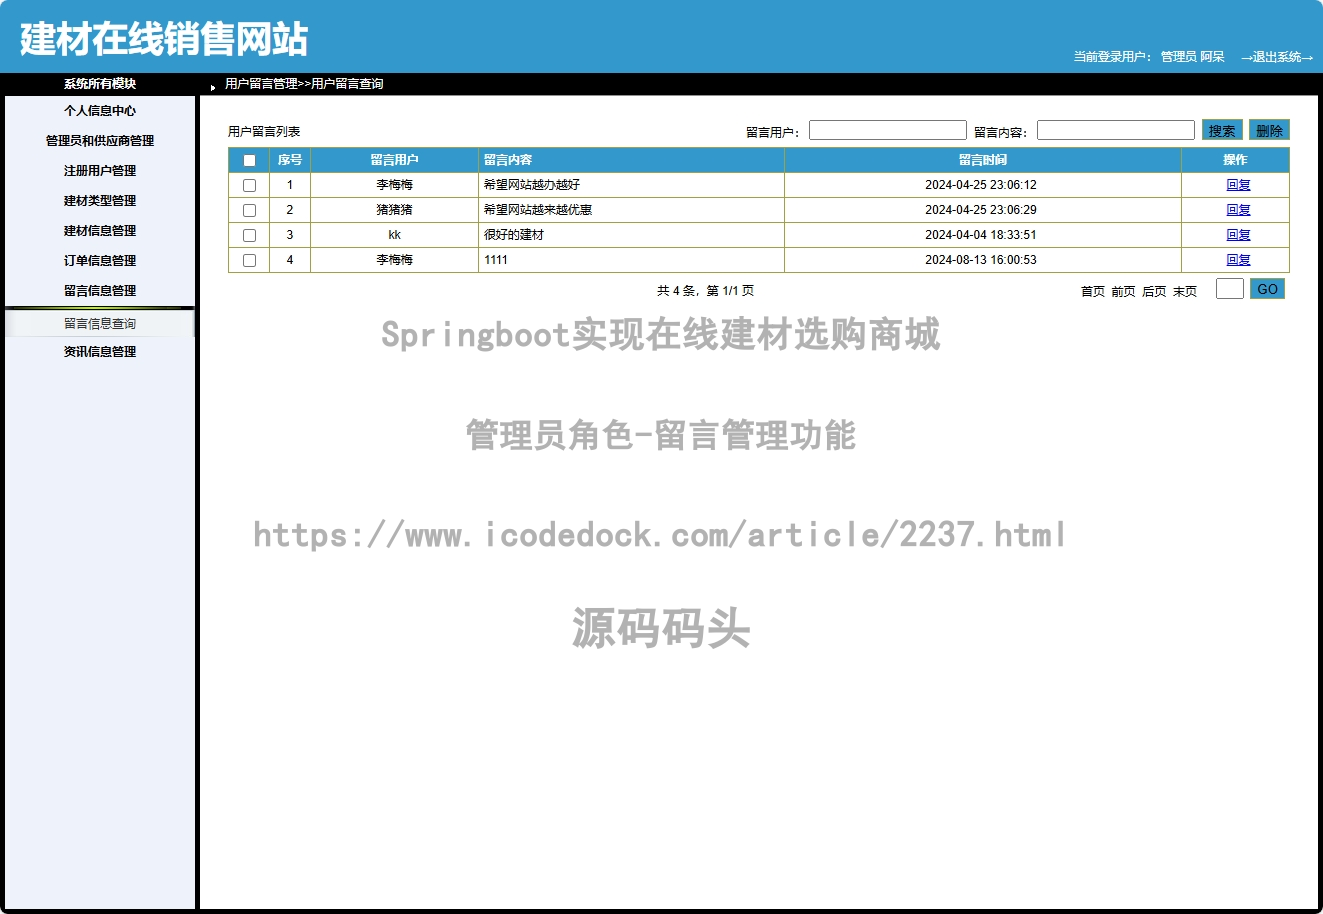This screenshot has height=914, width=1323.
Task: Go to 末页 last page
Action: (x=1185, y=292)
